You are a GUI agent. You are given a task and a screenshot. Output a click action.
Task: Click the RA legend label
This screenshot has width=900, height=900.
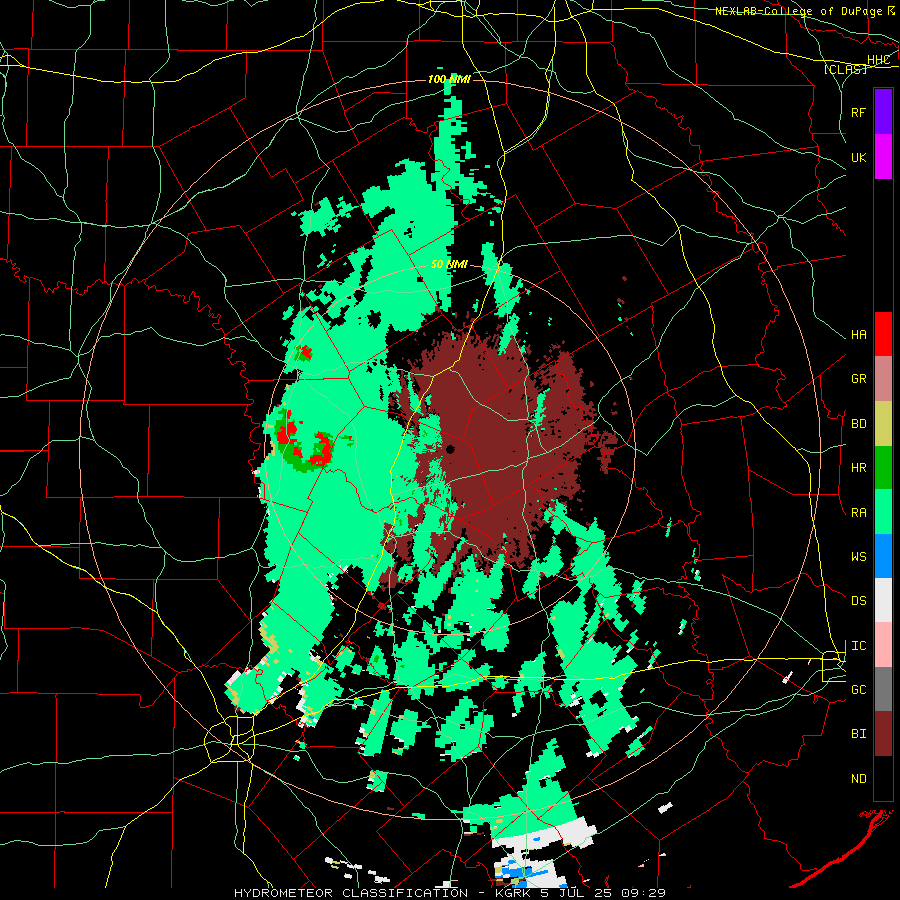coord(858,513)
